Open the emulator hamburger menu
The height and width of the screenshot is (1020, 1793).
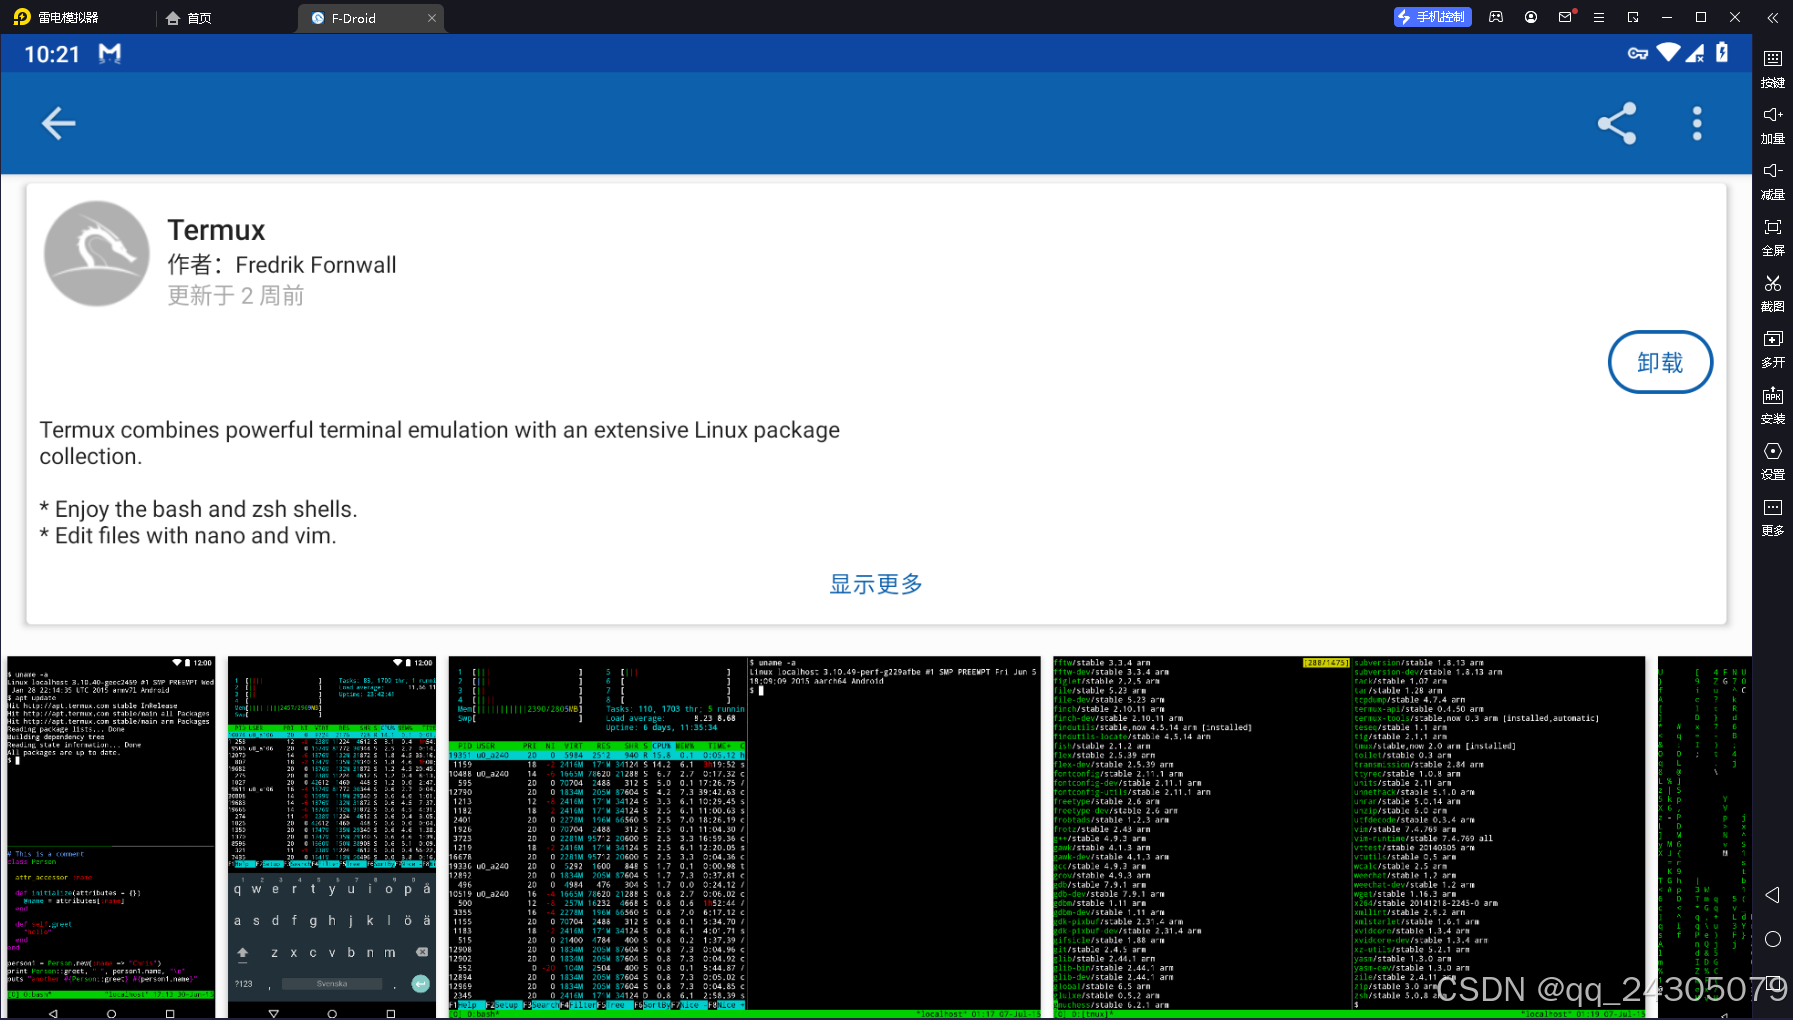1599,17
